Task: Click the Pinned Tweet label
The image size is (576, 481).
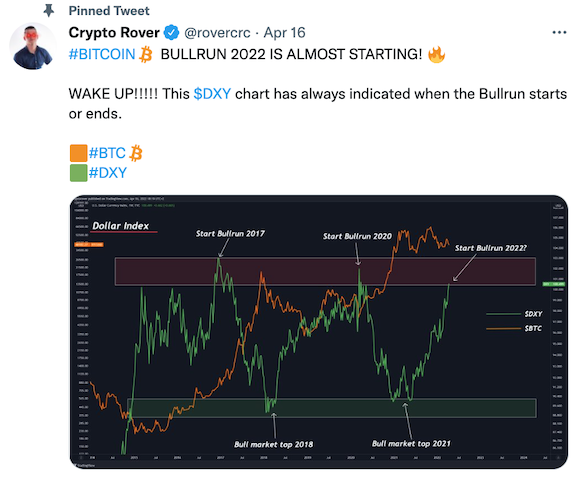Action: coord(109,11)
